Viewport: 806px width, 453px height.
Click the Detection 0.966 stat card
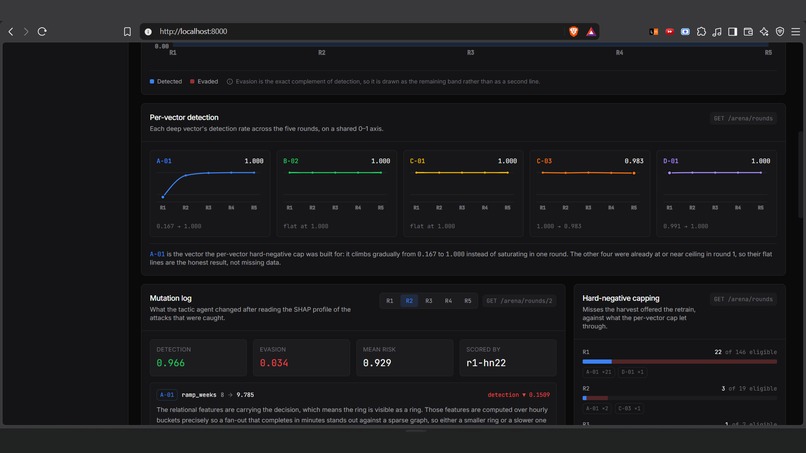(x=198, y=357)
